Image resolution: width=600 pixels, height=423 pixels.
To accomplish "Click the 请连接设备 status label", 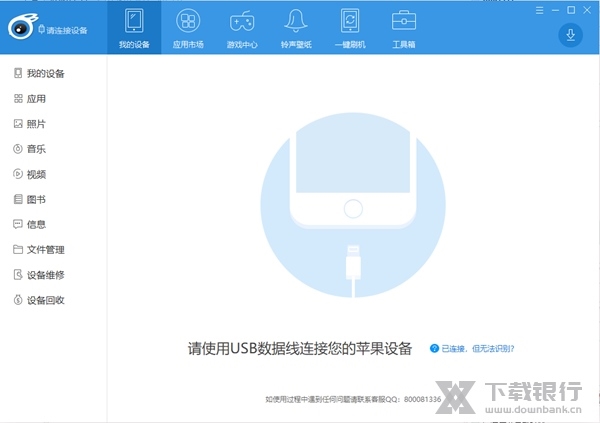I will (x=64, y=30).
